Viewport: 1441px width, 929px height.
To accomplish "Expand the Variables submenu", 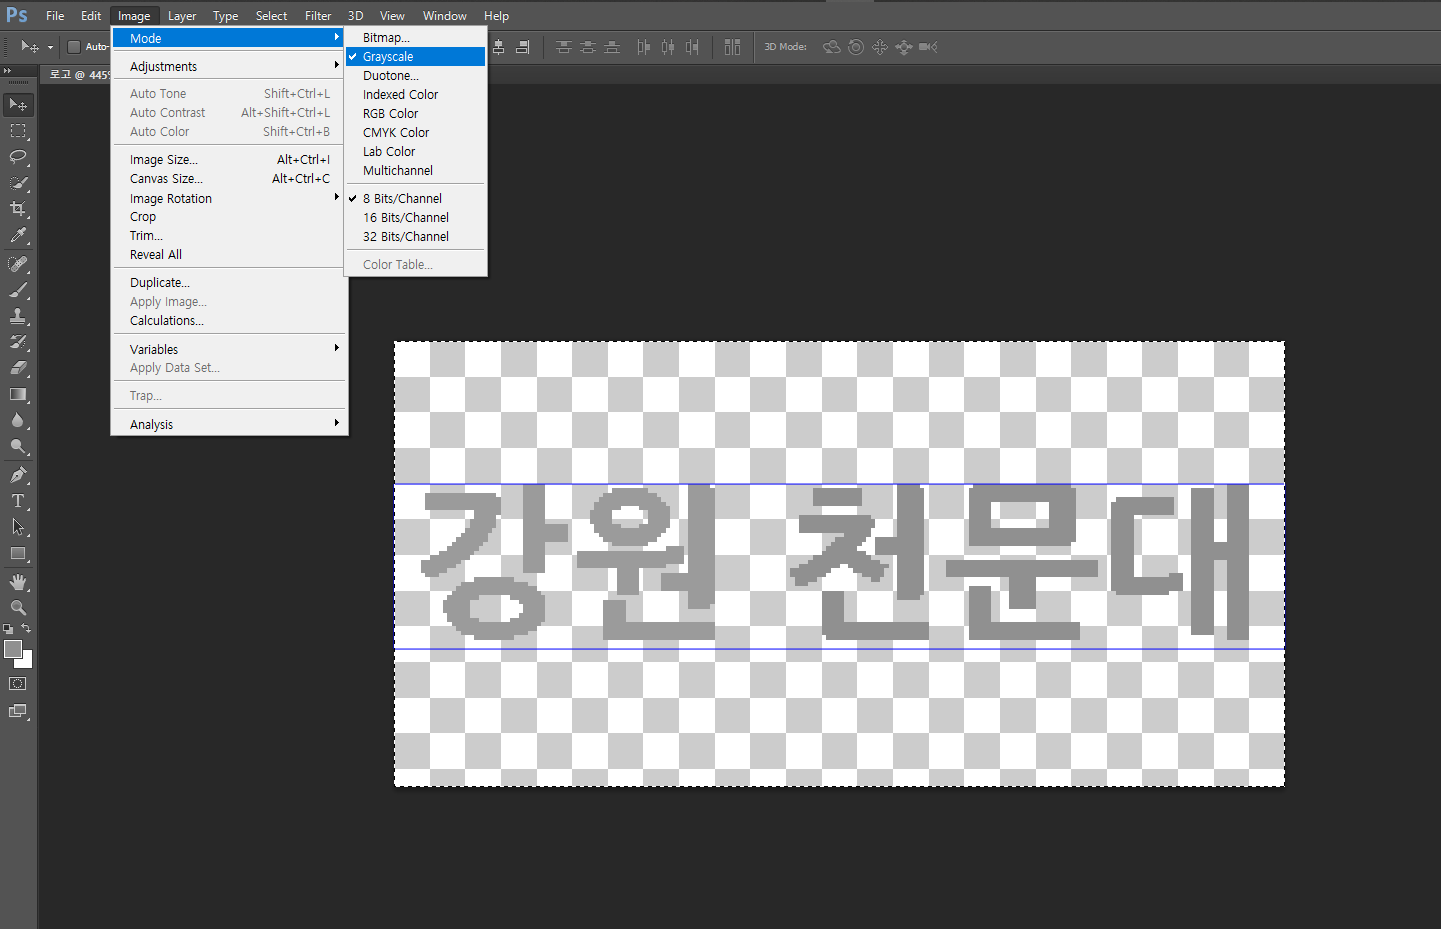I will (x=228, y=349).
